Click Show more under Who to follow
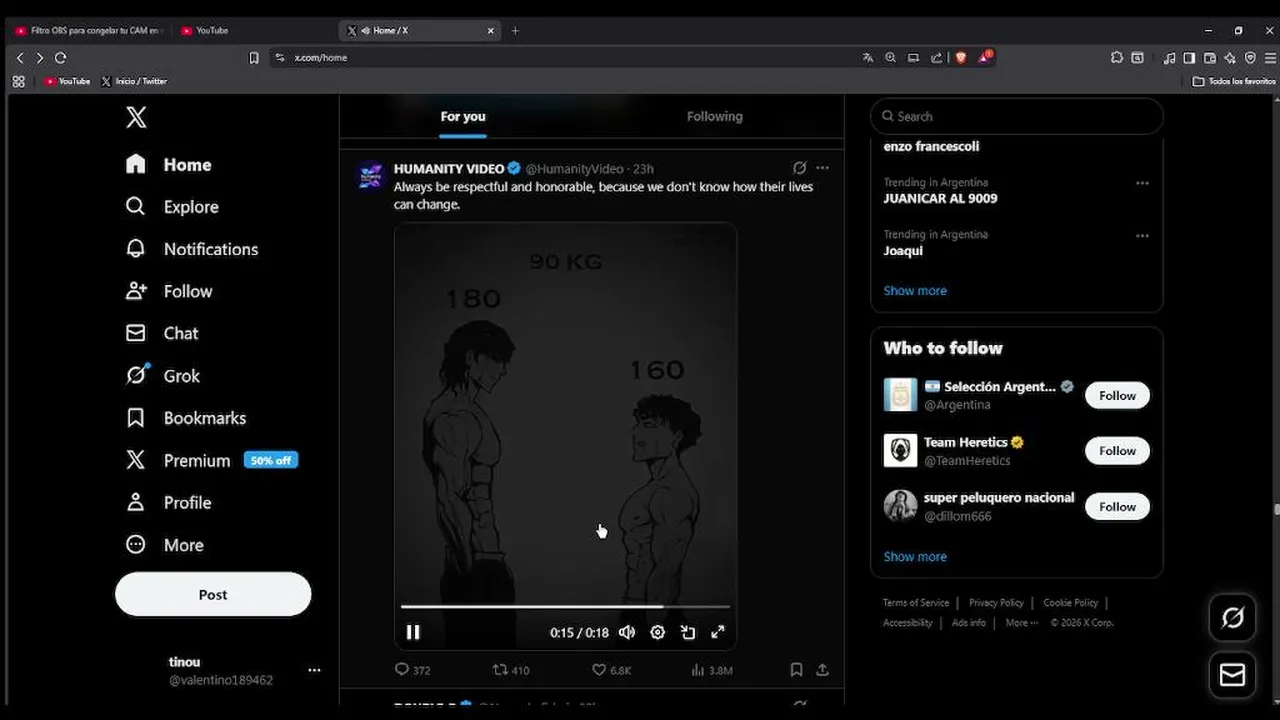Image resolution: width=1280 pixels, height=720 pixels. (915, 557)
